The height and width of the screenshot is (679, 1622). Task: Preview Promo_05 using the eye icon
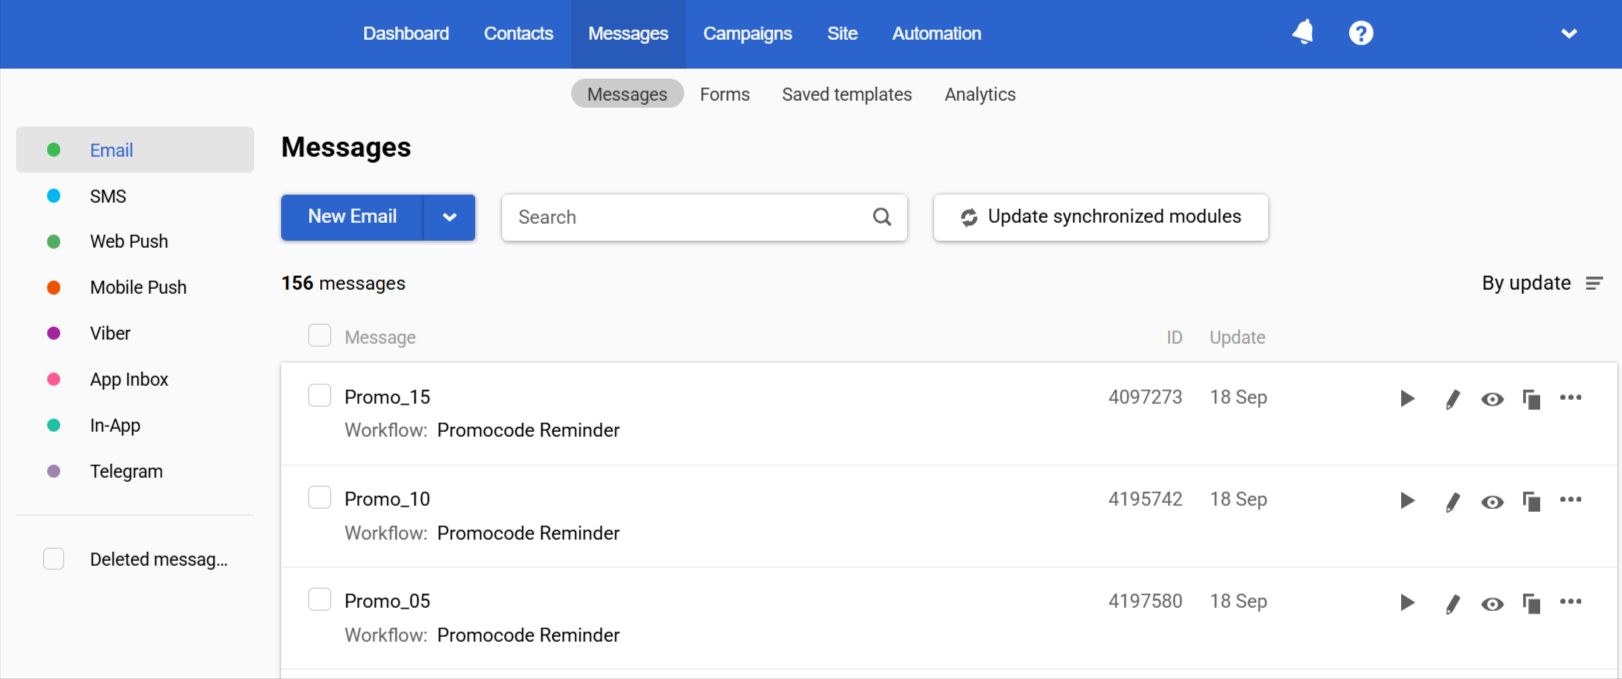[x=1492, y=604]
